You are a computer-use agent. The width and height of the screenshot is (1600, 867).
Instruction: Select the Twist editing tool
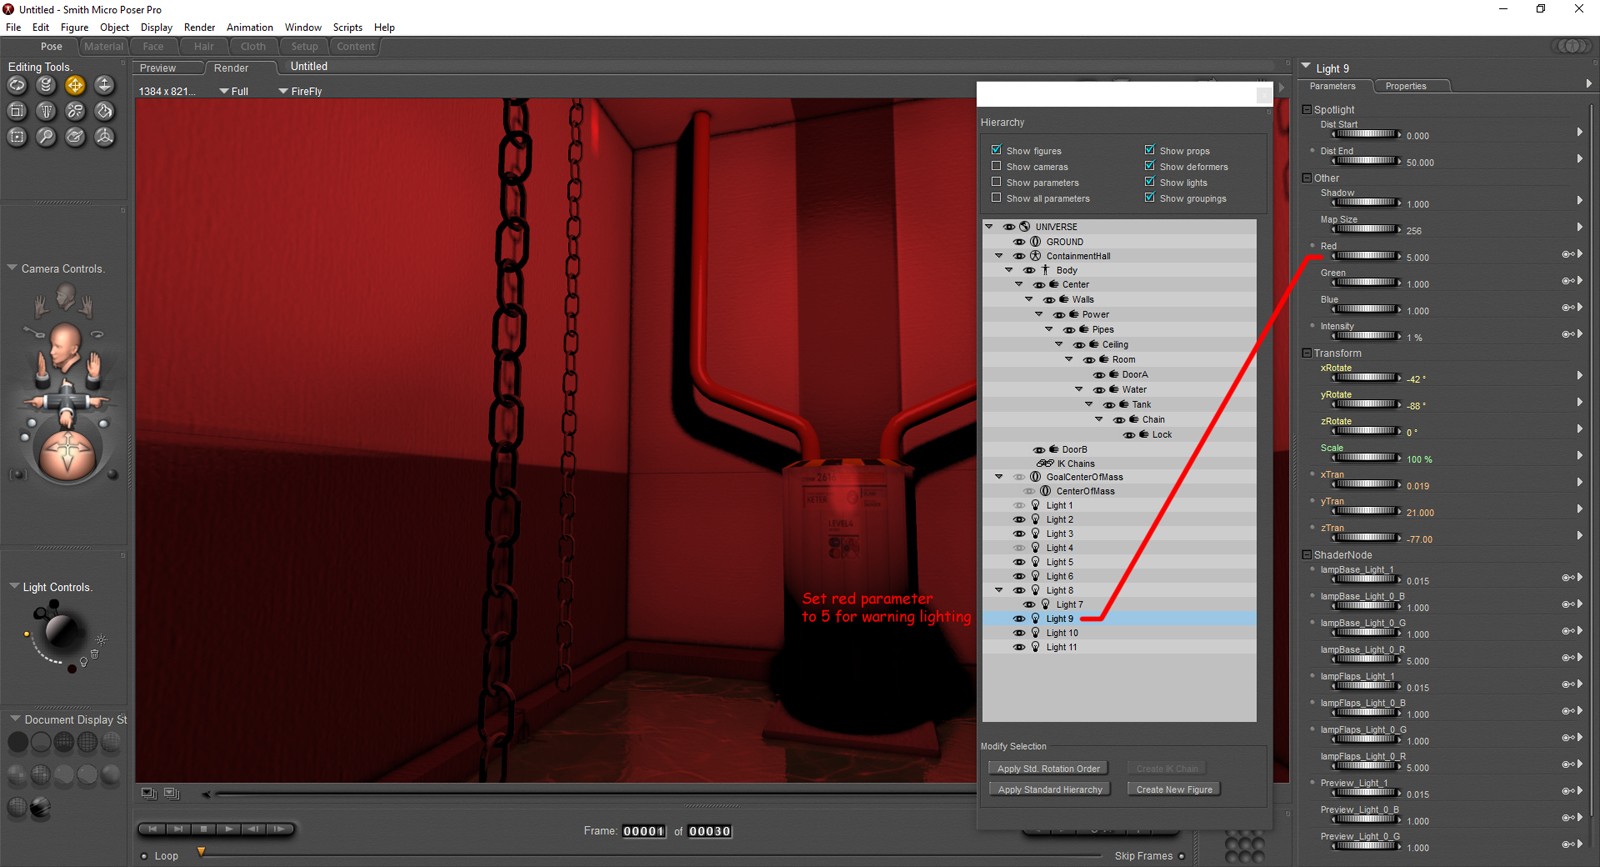pyautogui.click(x=46, y=86)
